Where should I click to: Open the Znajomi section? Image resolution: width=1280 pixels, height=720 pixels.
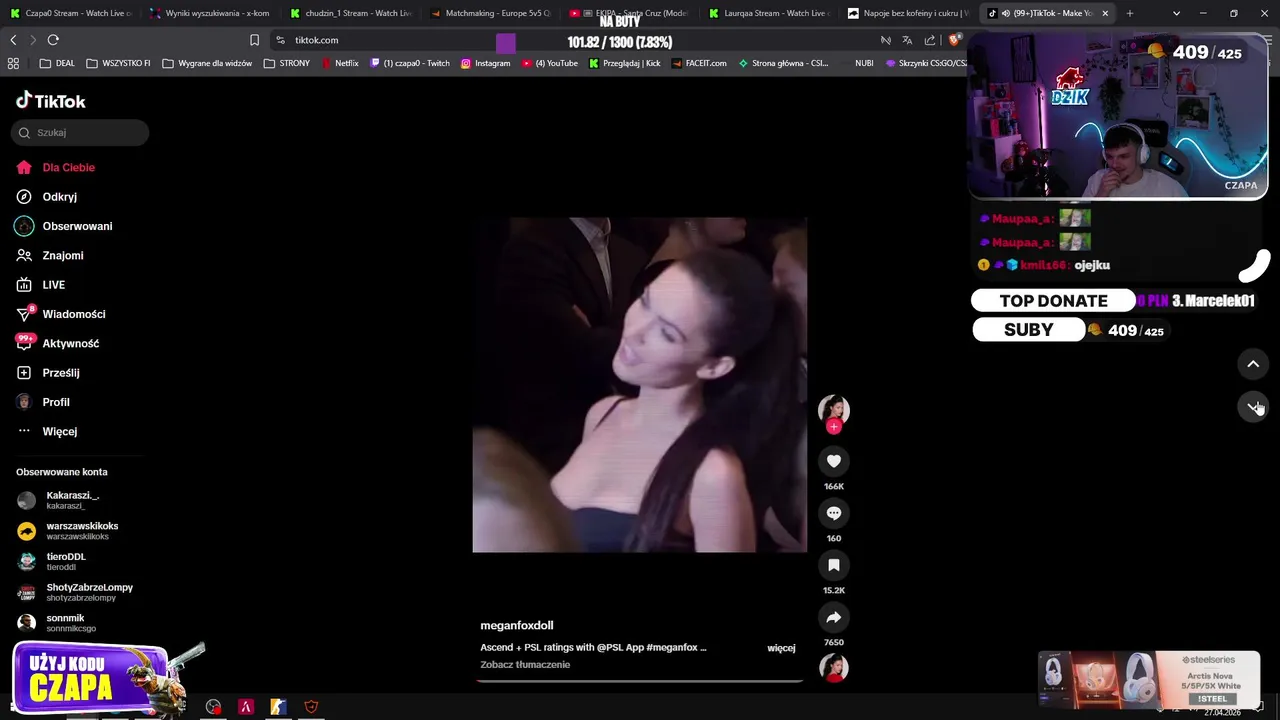[x=62, y=256]
